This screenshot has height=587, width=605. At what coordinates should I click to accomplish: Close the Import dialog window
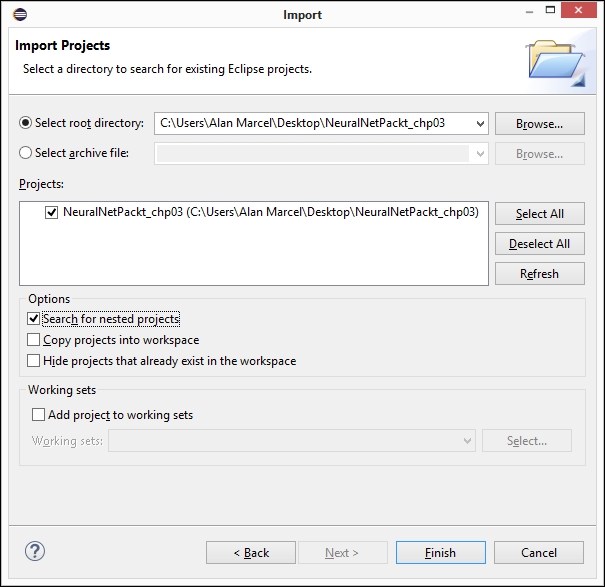pos(582,15)
